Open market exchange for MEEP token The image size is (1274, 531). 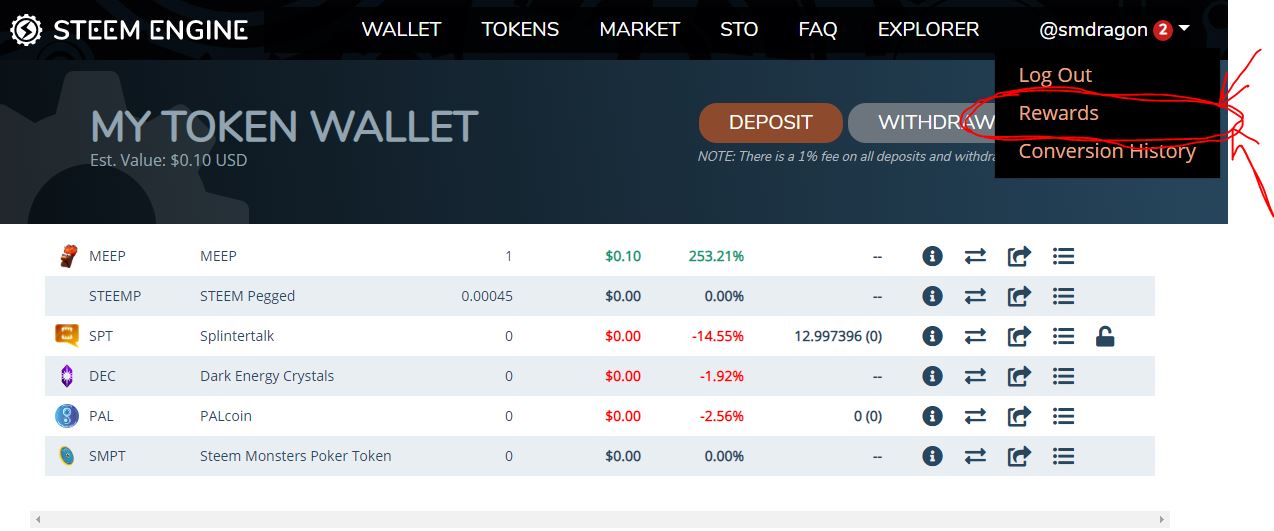coord(975,256)
